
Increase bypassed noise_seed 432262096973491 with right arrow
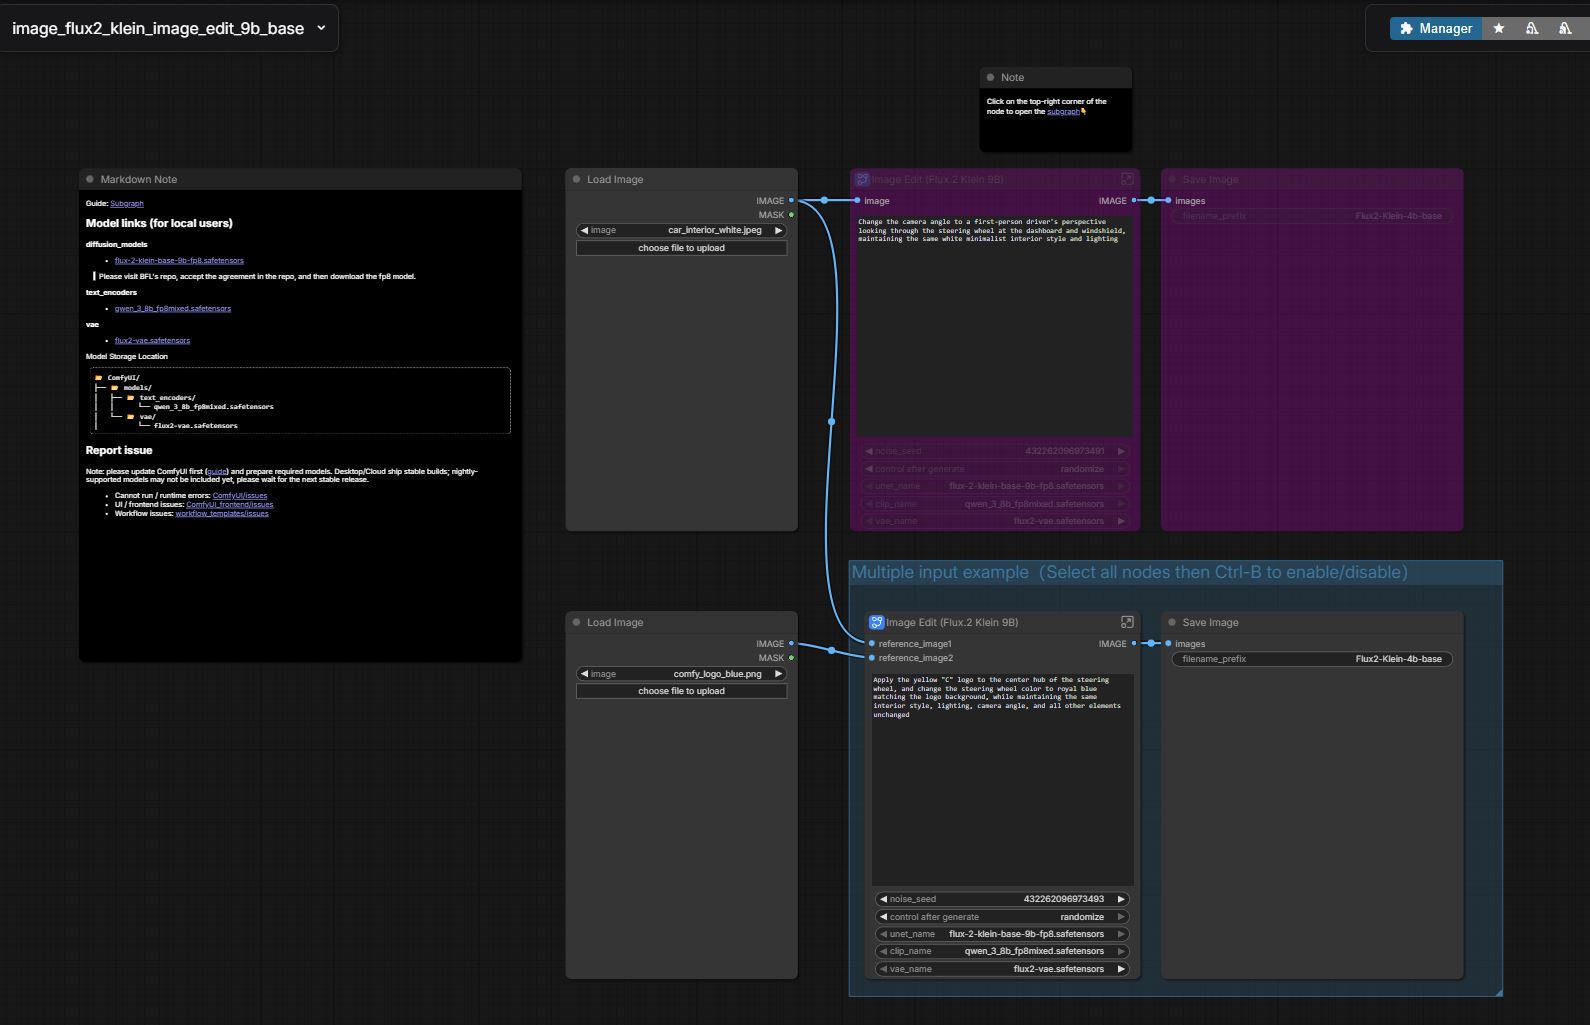pyautogui.click(x=1121, y=451)
